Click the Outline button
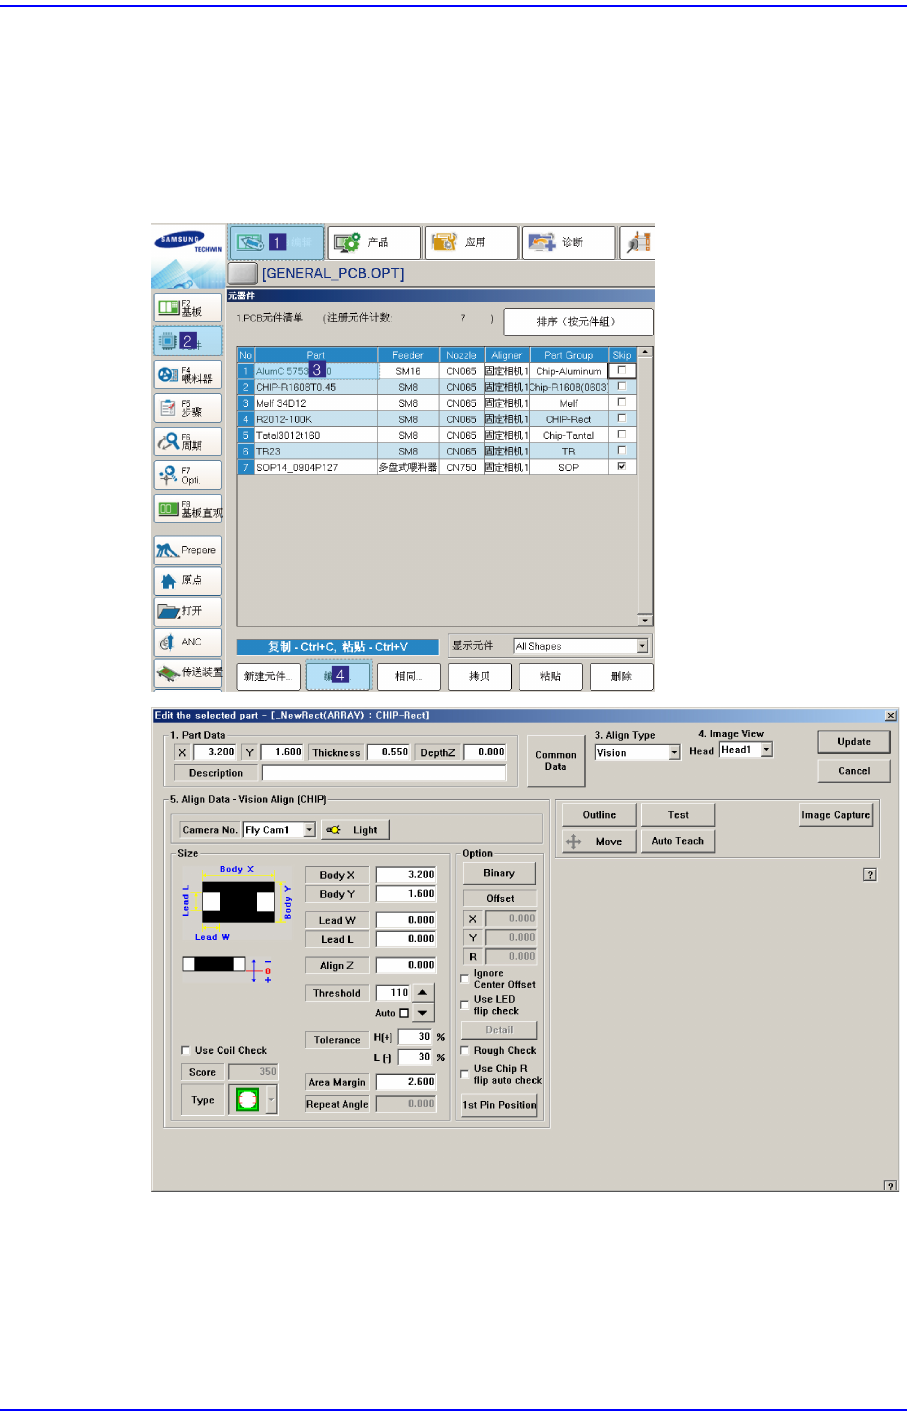This screenshot has height=1421, width=907. (599, 816)
